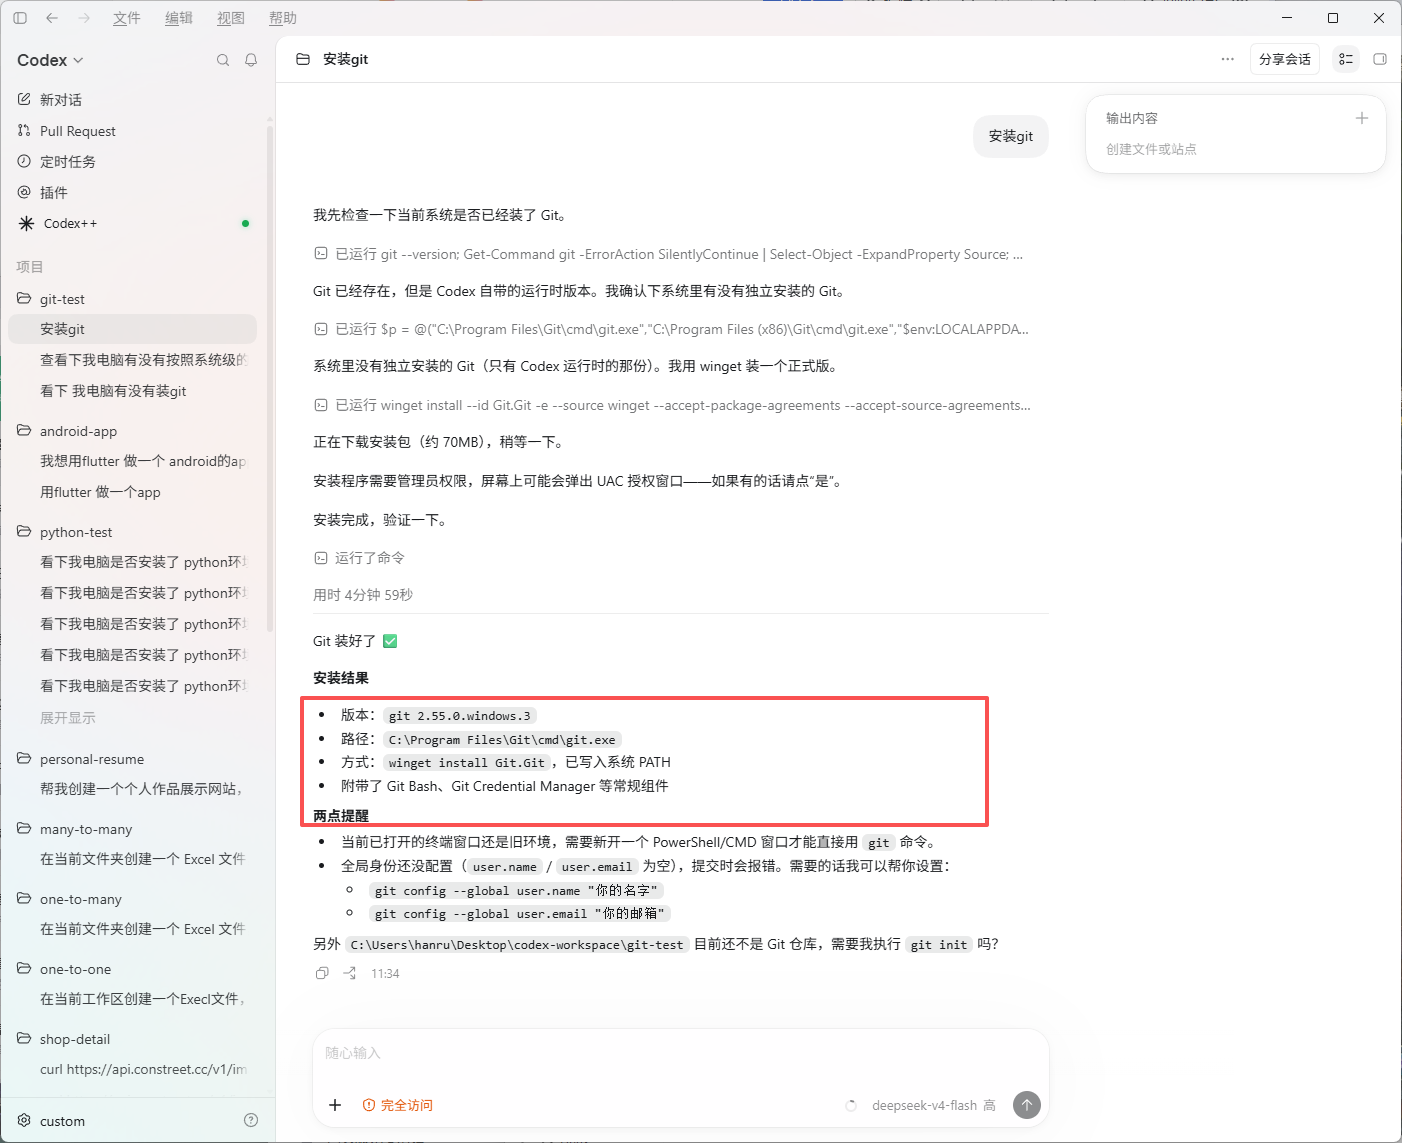Toggle the task list view icon
This screenshot has width=1402, height=1143.
(x=1346, y=59)
